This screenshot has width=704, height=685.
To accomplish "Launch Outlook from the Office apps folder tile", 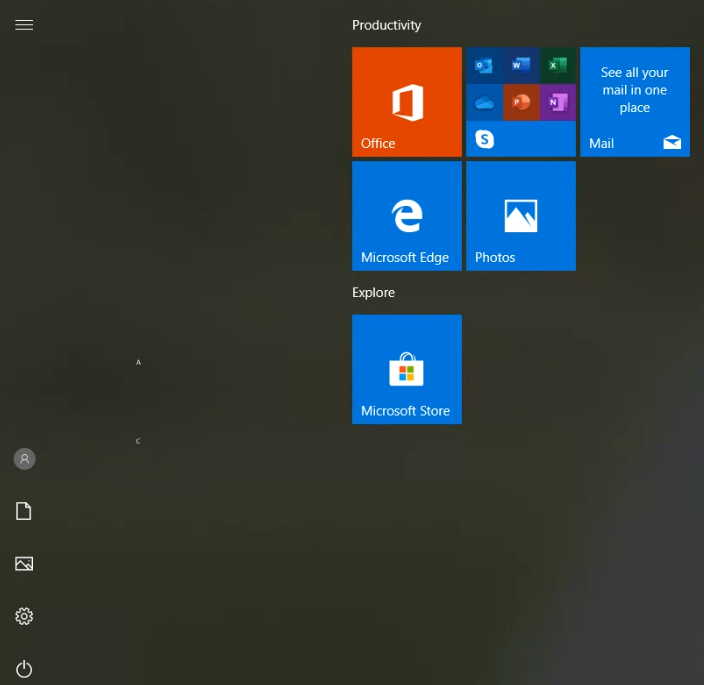I will click(484, 66).
